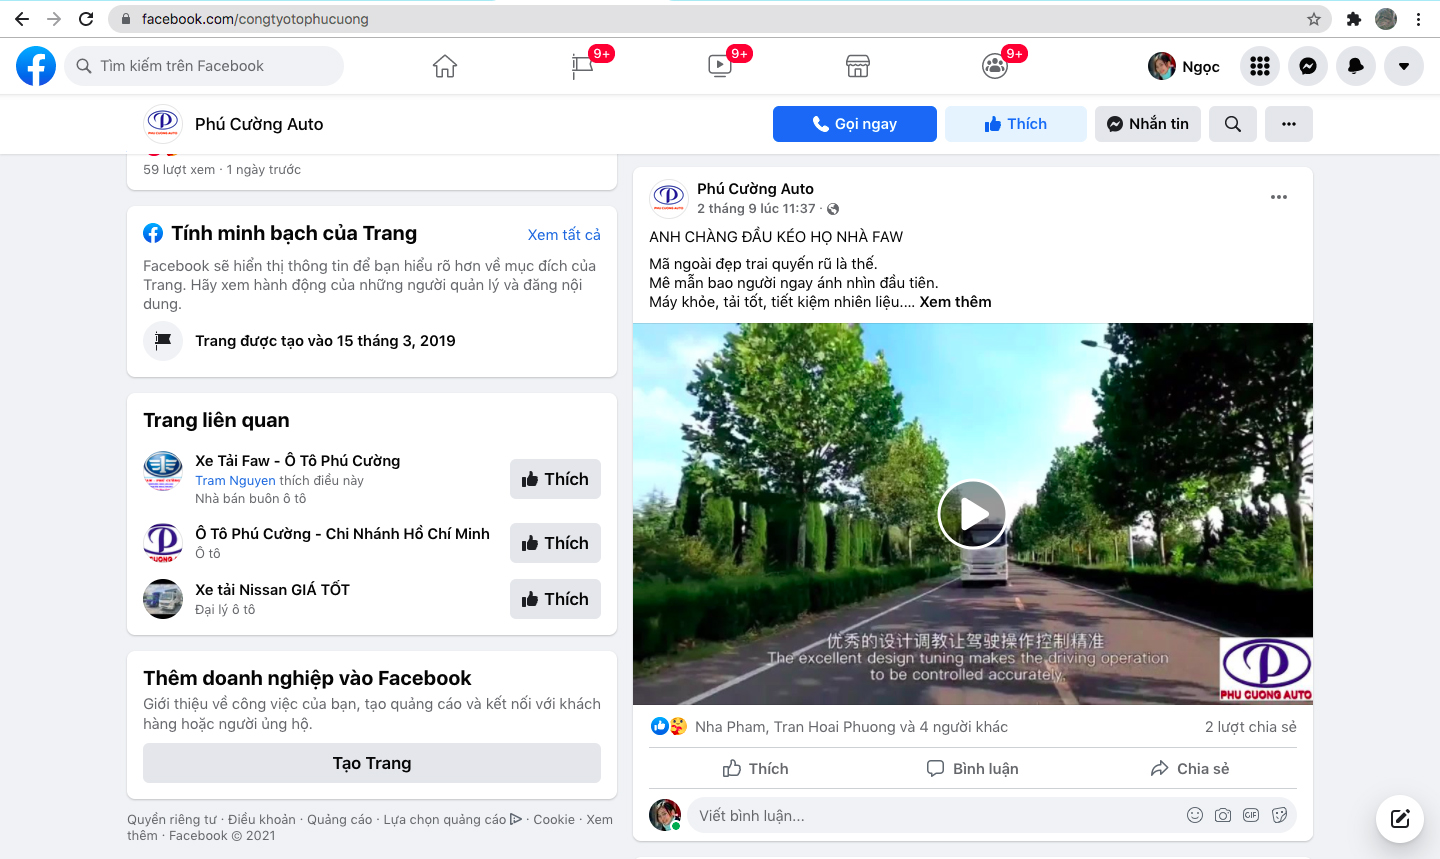This screenshot has width=1440, height=859.
Task: Go back in browser
Action: [22, 19]
